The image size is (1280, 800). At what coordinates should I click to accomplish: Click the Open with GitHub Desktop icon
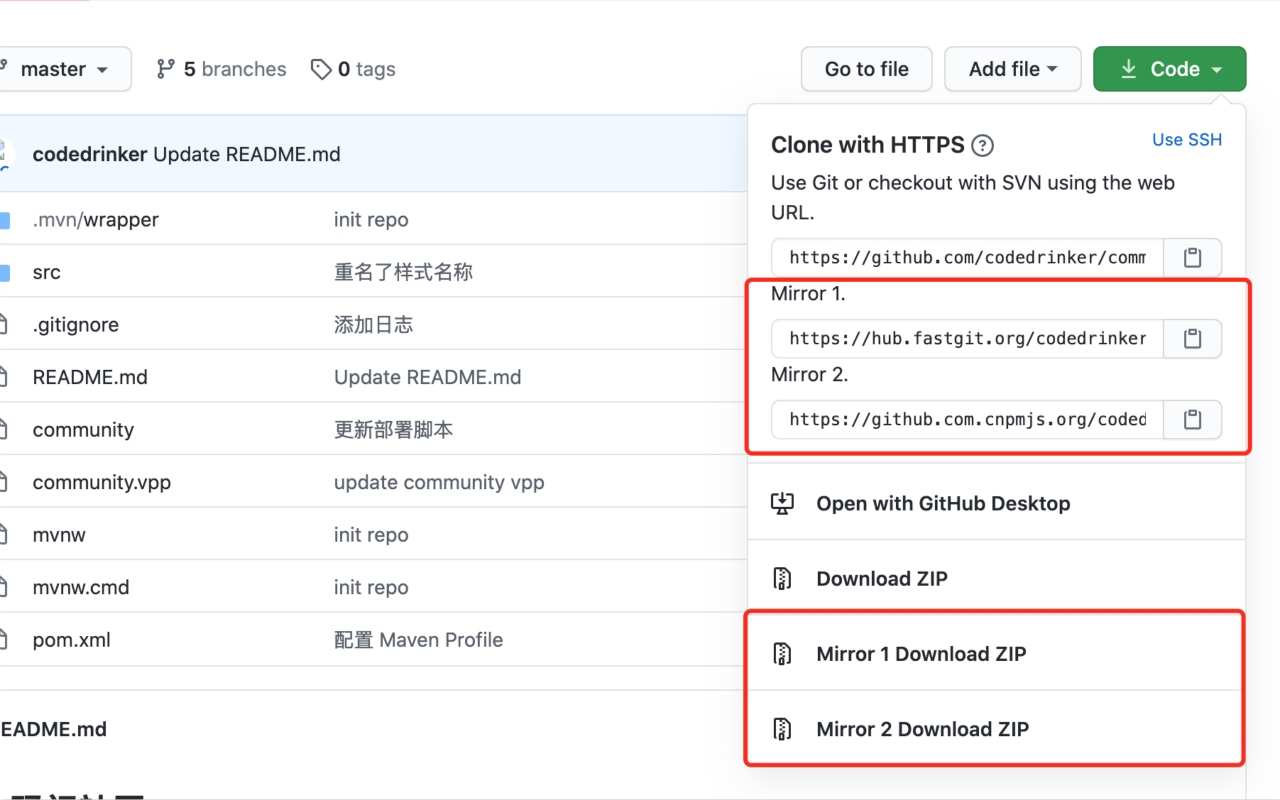(x=784, y=503)
